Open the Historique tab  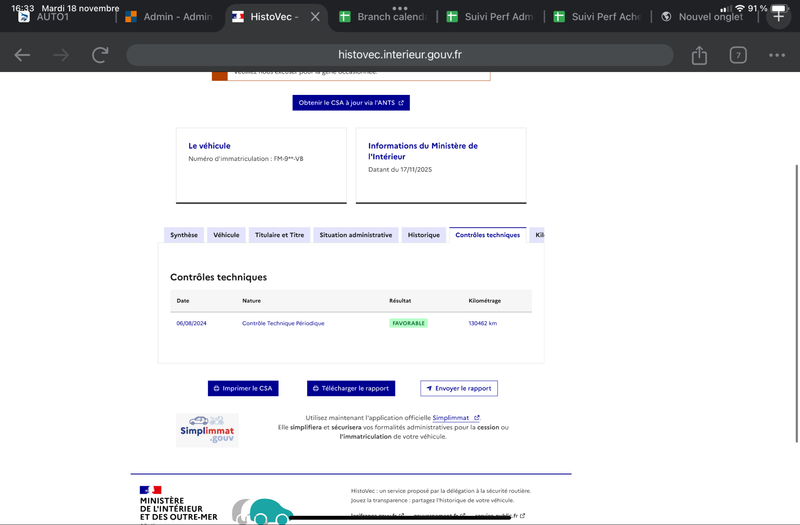[x=423, y=235]
